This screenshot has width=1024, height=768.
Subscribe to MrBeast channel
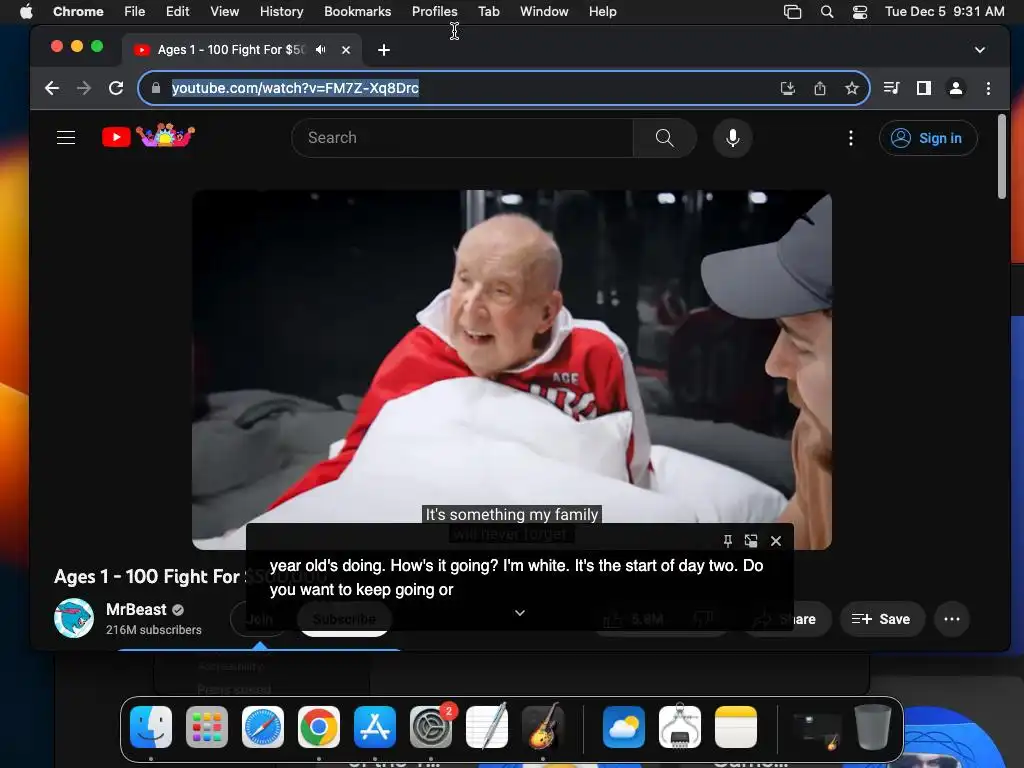point(344,619)
